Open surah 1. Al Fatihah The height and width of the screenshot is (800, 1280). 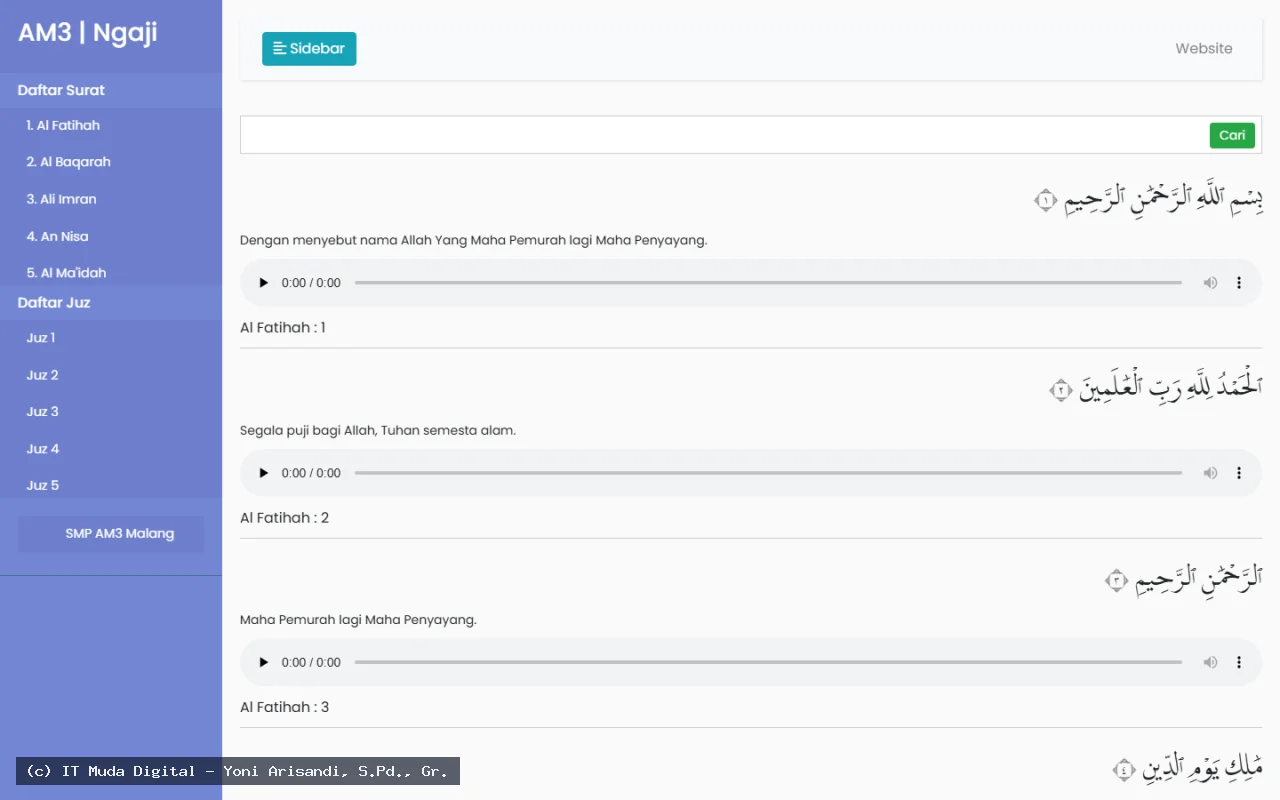pyautogui.click(x=63, y=125)
